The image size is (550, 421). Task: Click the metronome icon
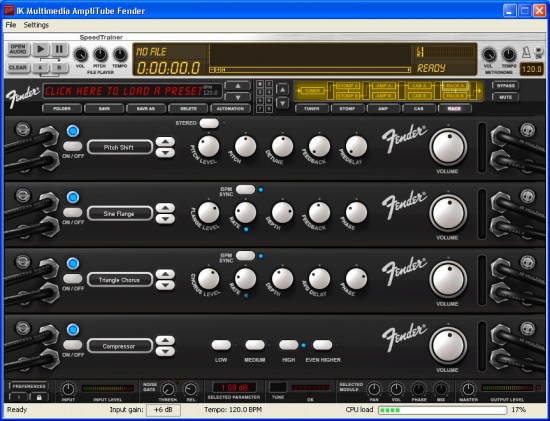[526, 53]
